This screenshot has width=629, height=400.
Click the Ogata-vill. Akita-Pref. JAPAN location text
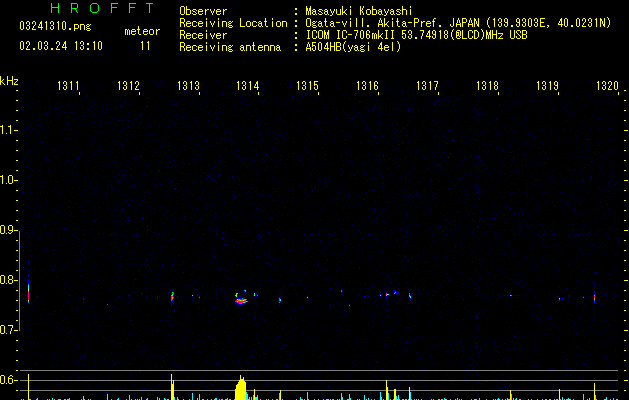(458, 23)
